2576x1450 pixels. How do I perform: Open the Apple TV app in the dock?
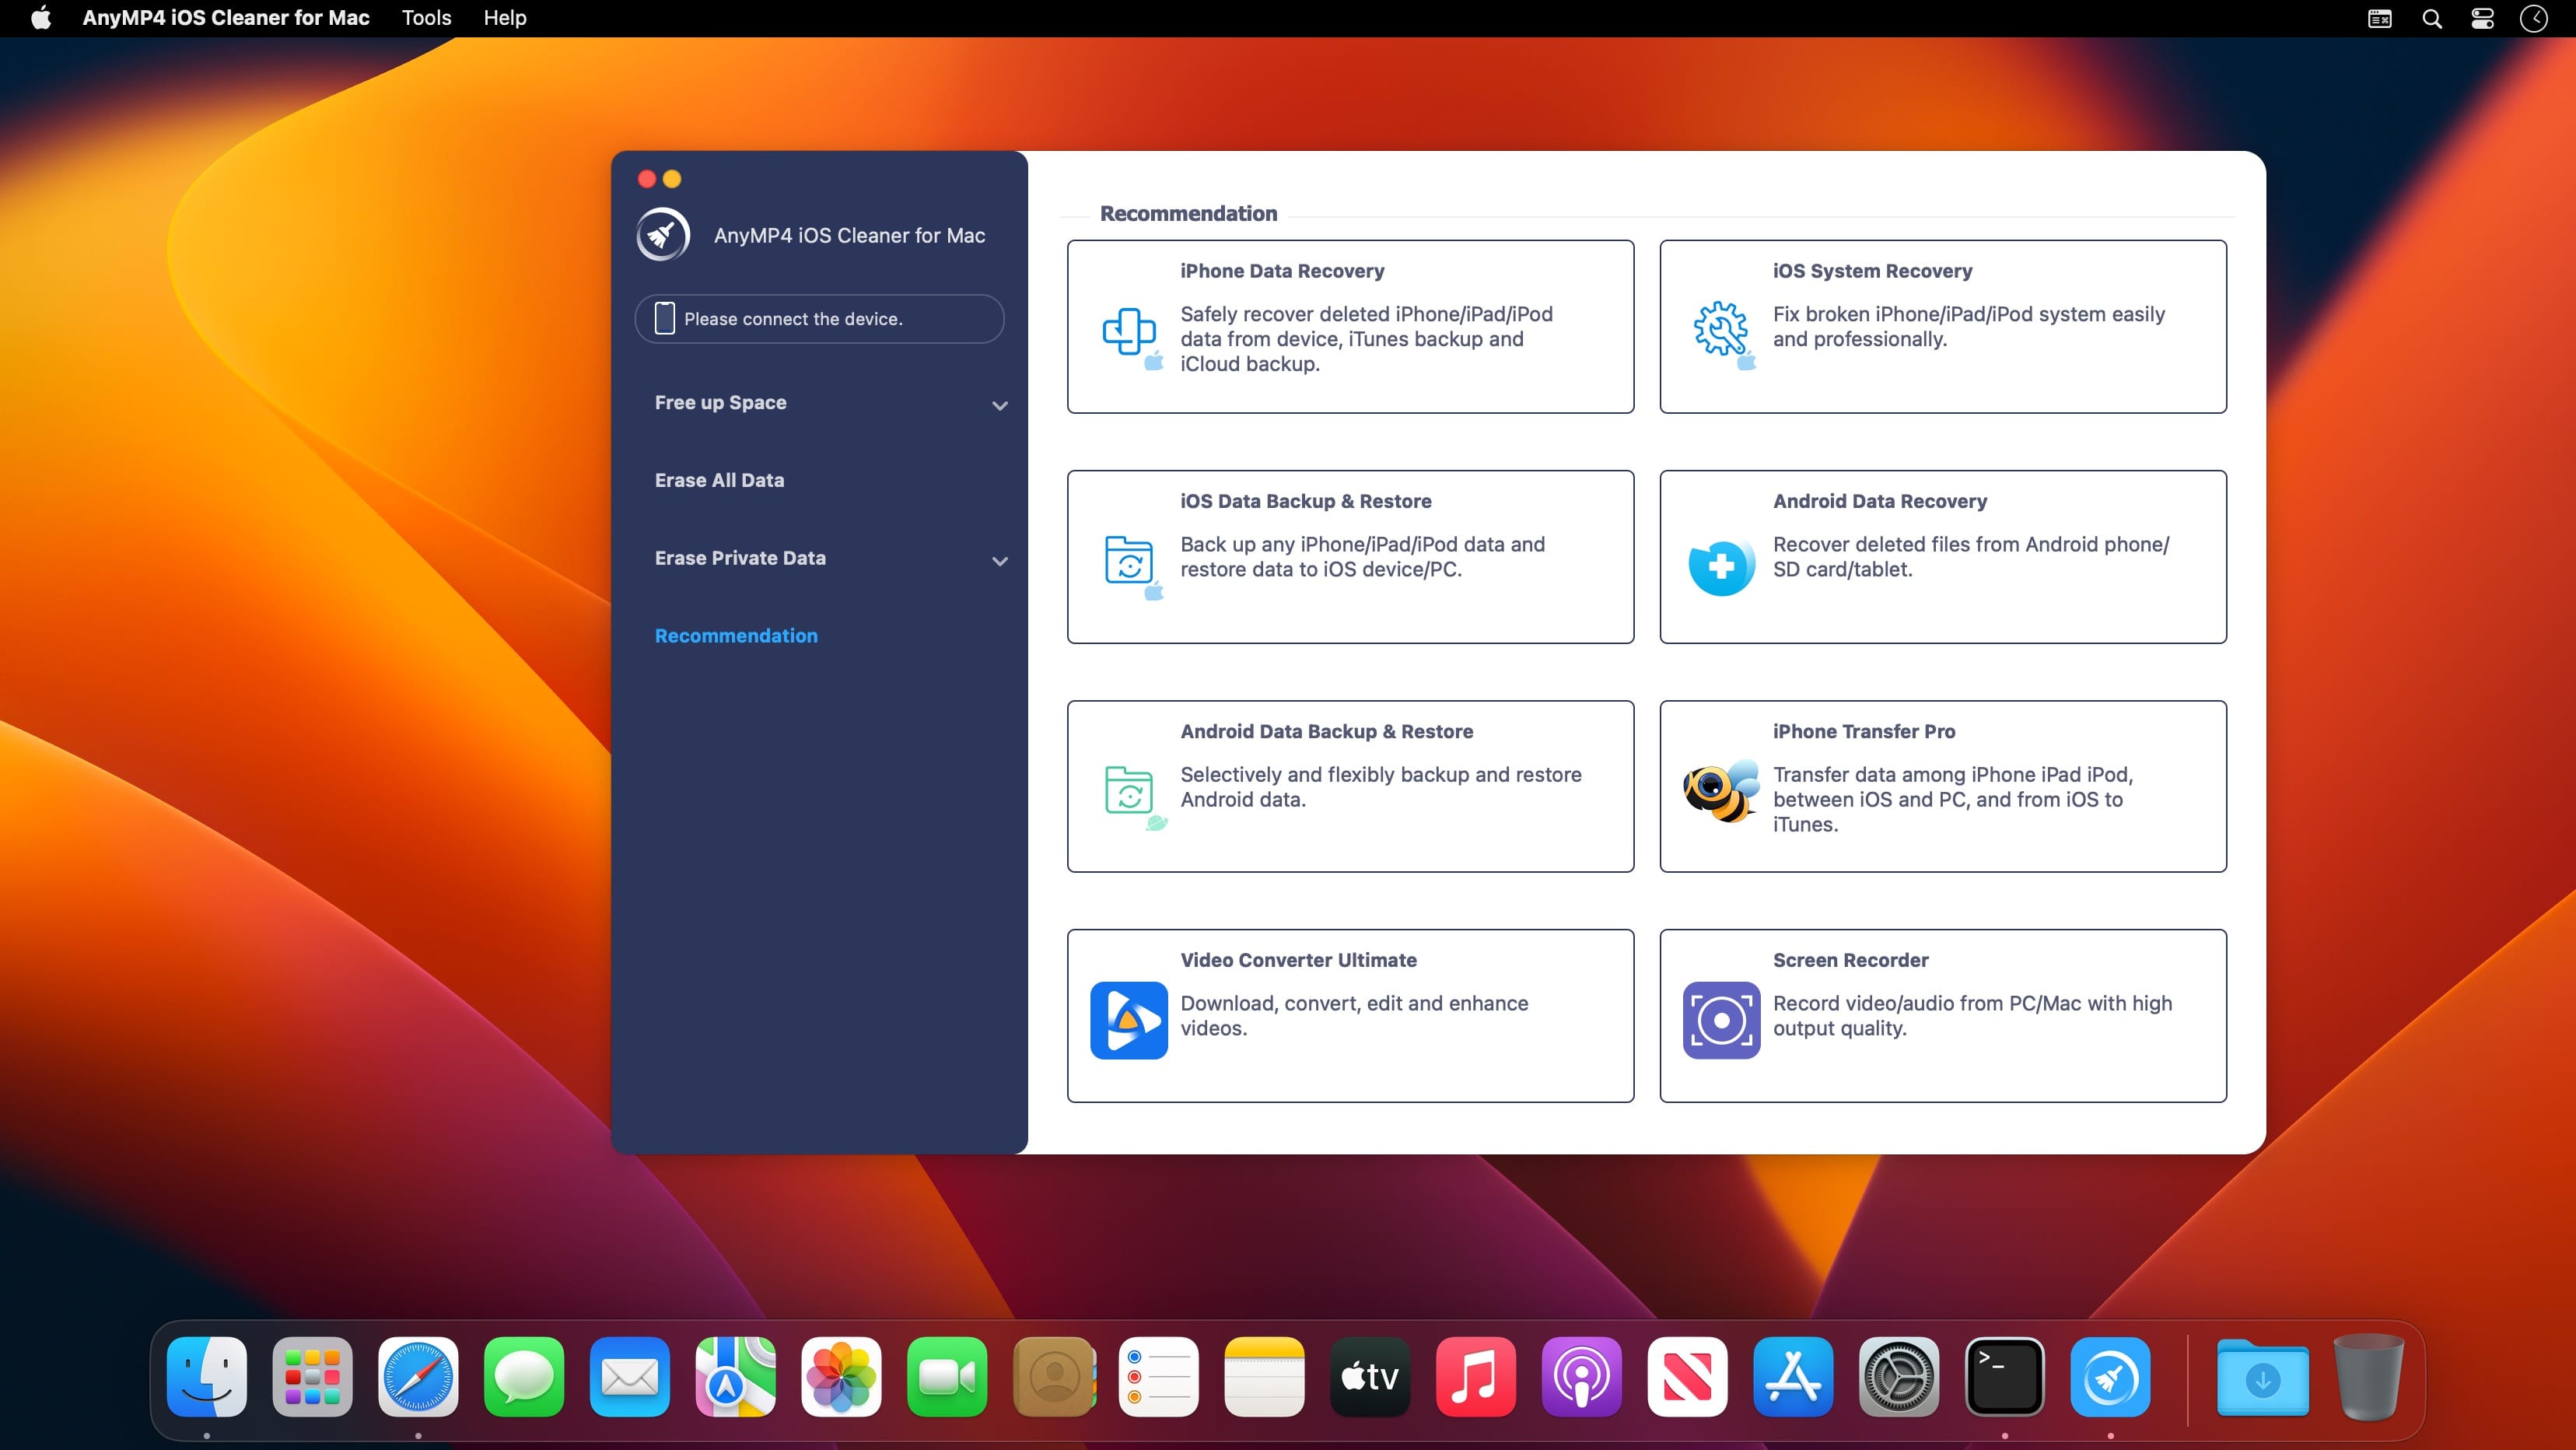pyautogui.click(x=1370, y=1377)
